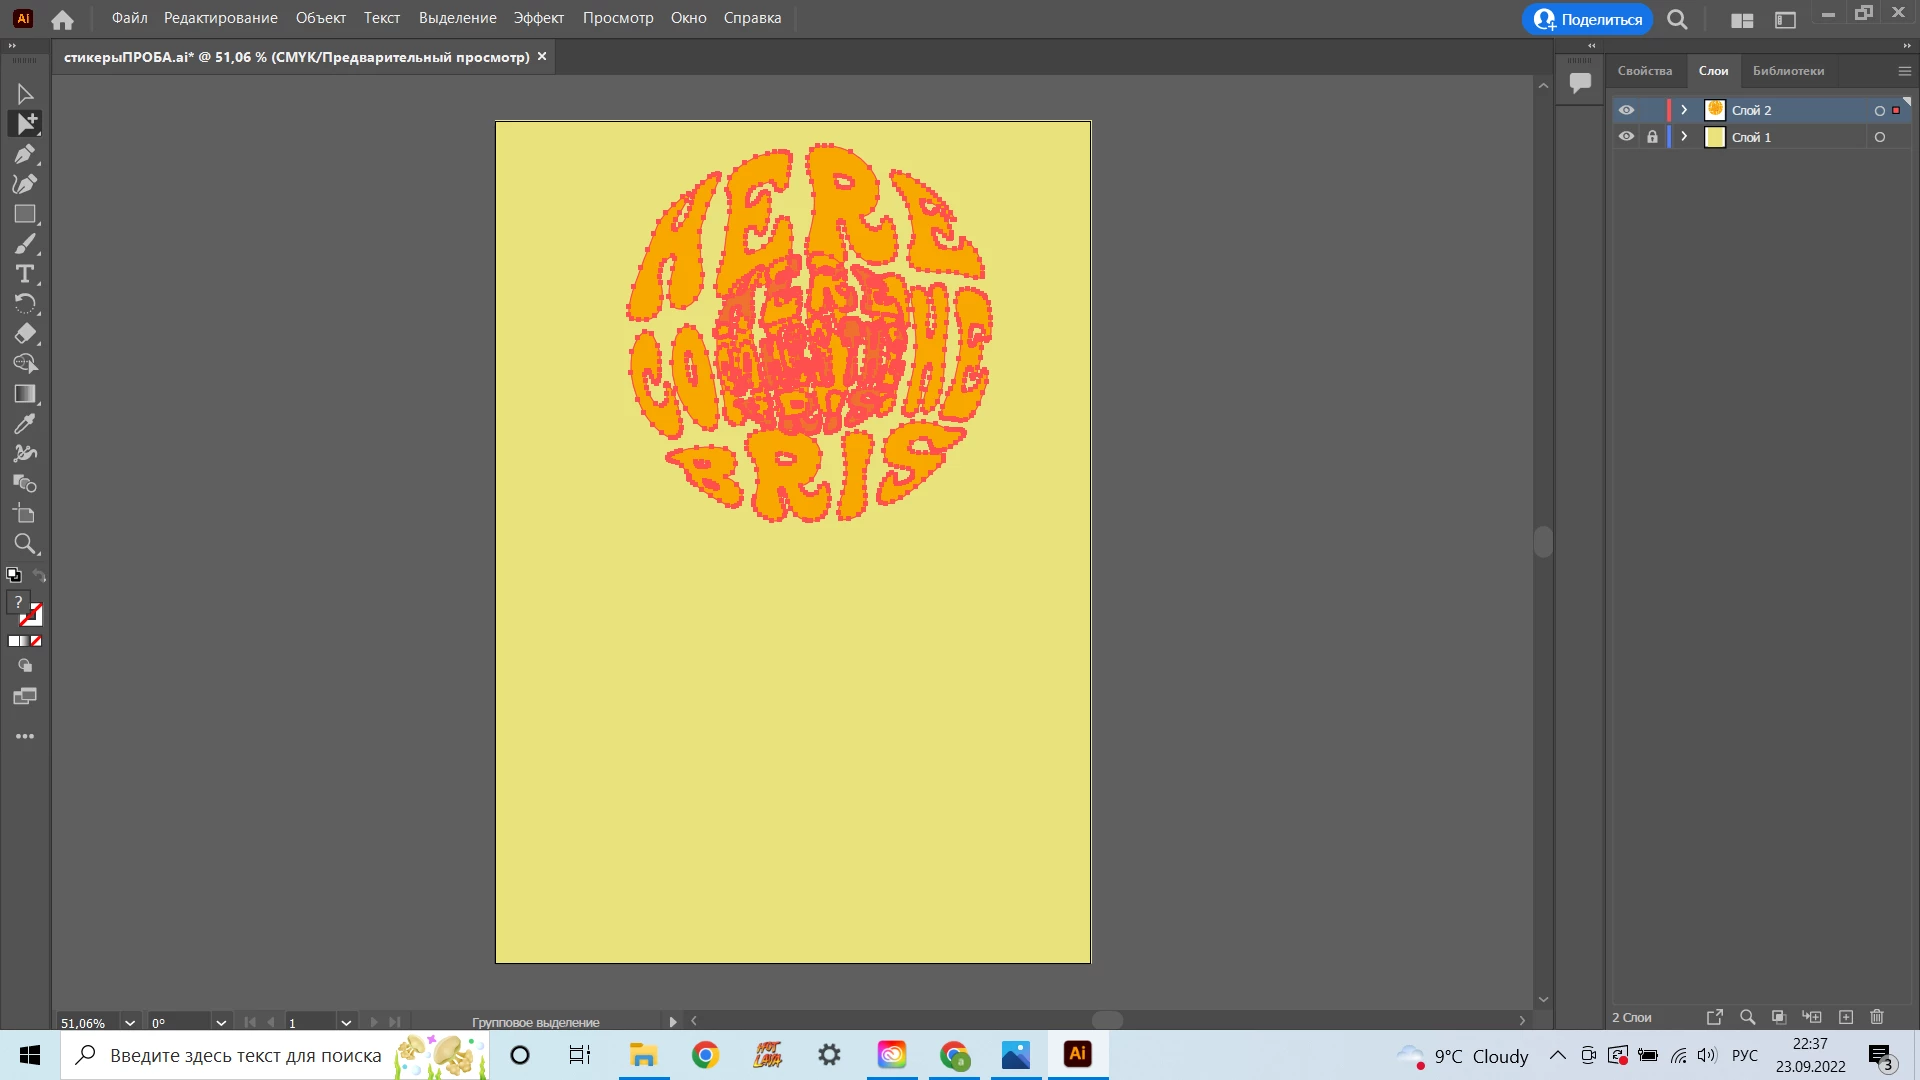This screenshot has height=1080, width=1920.
Task: Hide Слой 2 layer visibility
Action: [1626, 110]
